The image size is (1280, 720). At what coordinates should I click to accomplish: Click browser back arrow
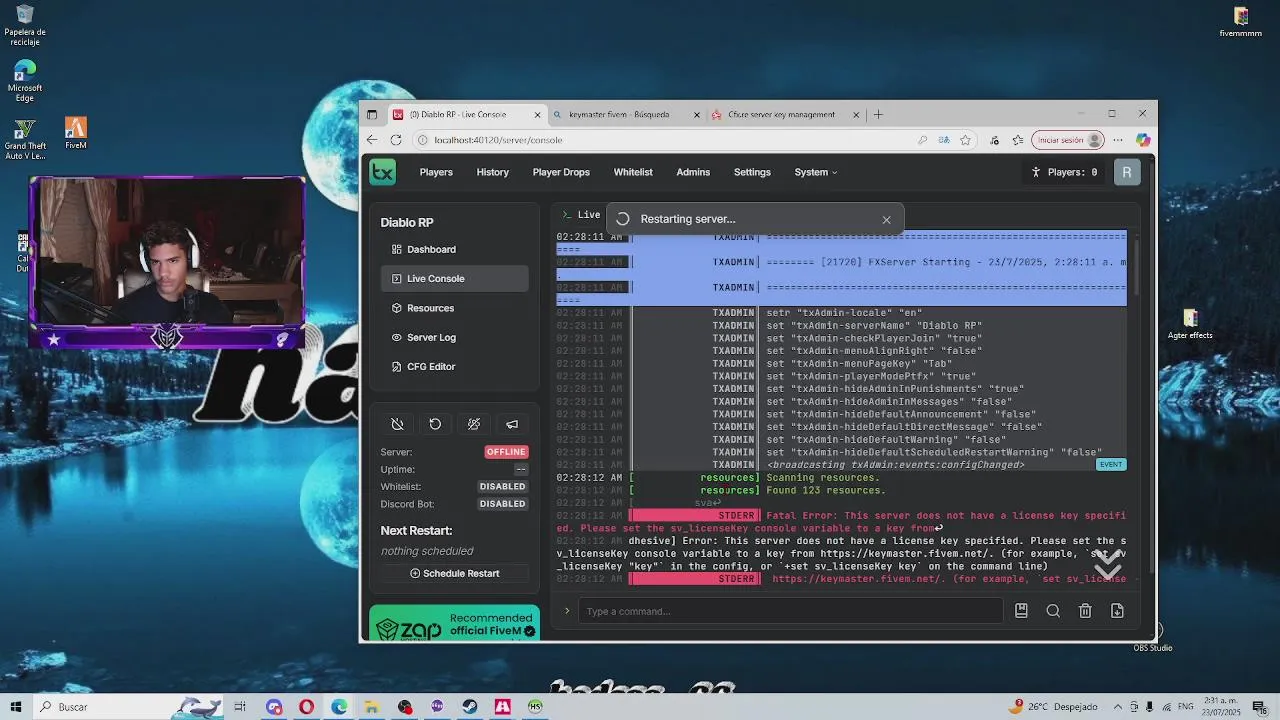pyautogui.click(x=372, y=140)
